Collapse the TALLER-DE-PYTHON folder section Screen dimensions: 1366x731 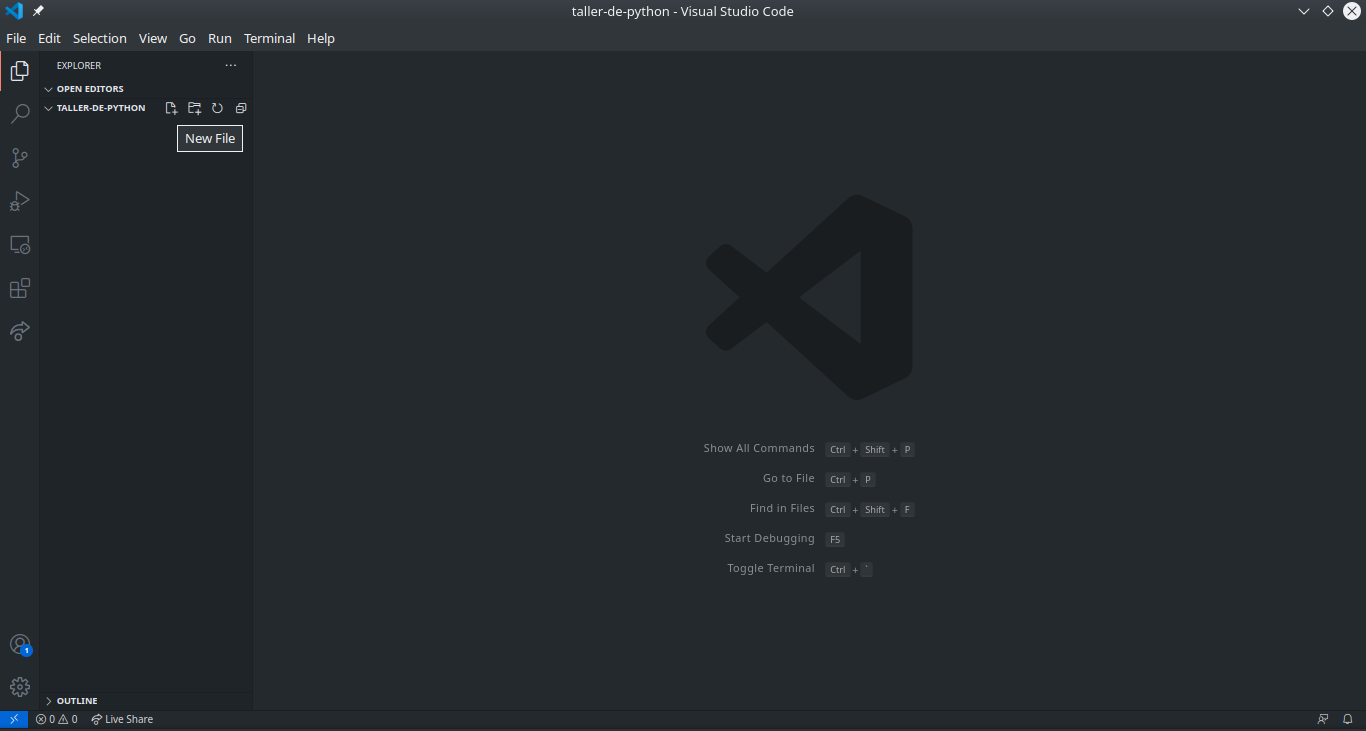pyautogui.click(x=100, y=108)
